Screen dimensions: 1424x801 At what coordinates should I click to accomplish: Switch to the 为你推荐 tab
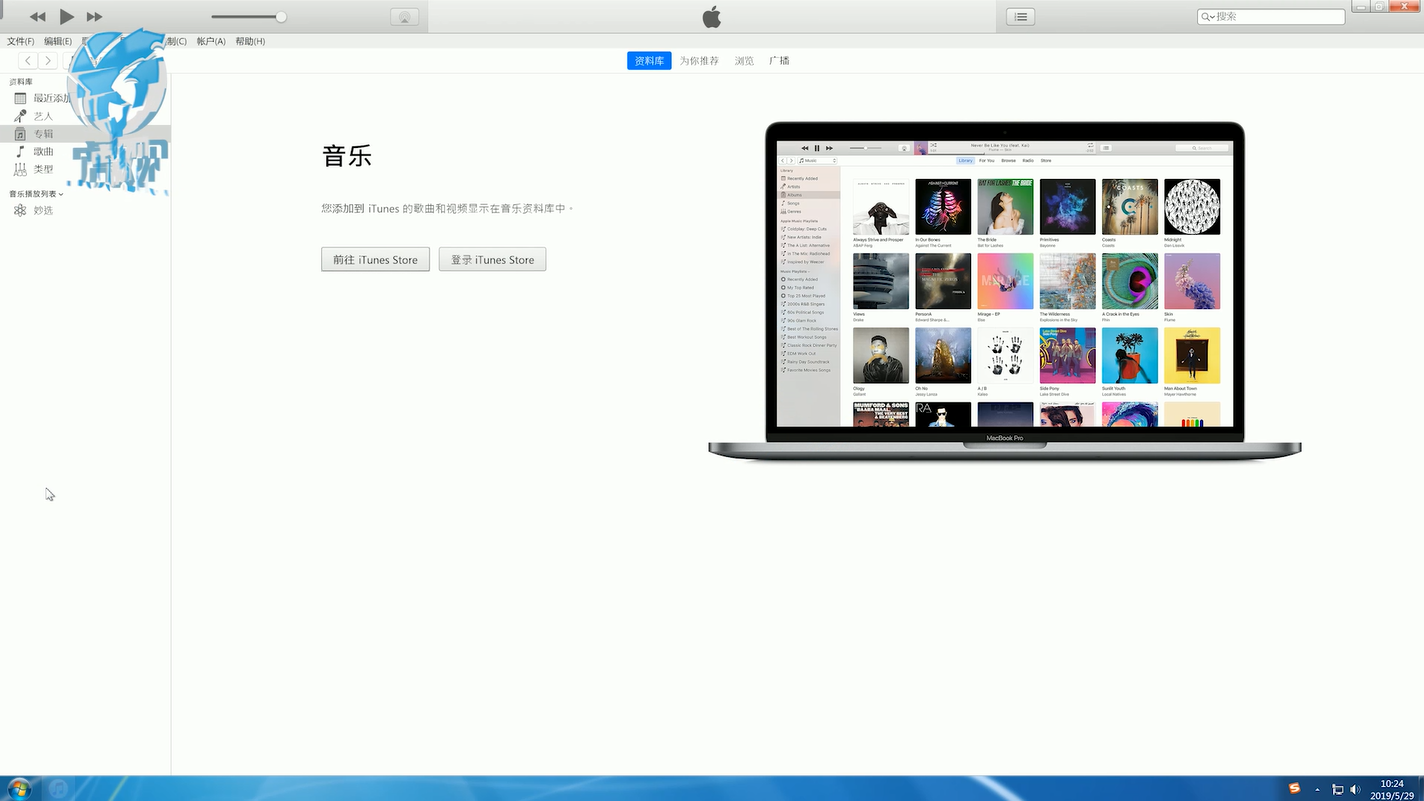[x=699, y=61]
